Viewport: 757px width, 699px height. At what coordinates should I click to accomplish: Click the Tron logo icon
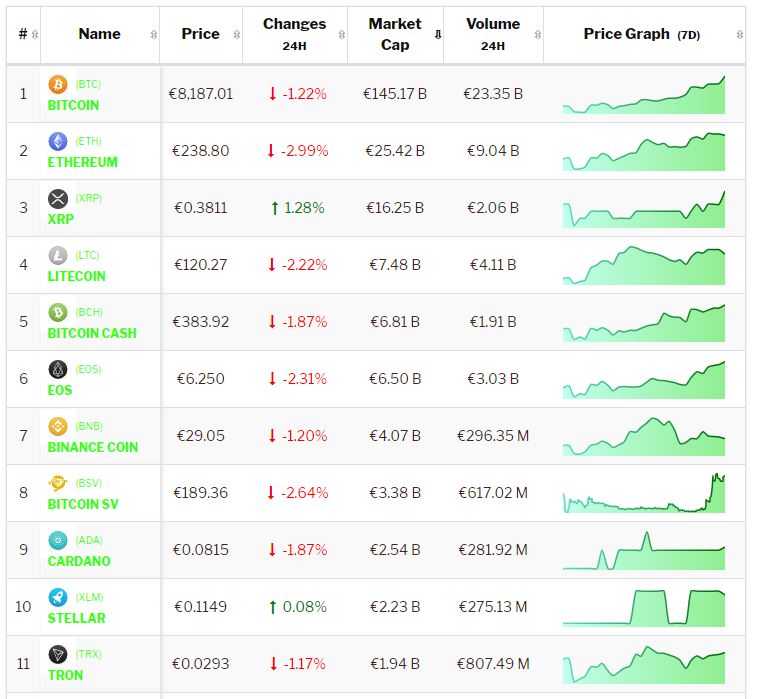(57, 655)
